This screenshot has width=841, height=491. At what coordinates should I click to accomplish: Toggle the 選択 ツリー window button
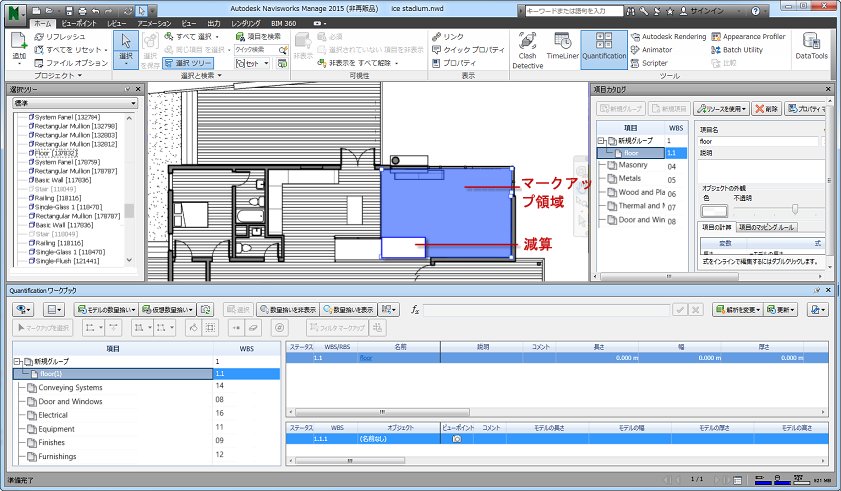(188, 63)
